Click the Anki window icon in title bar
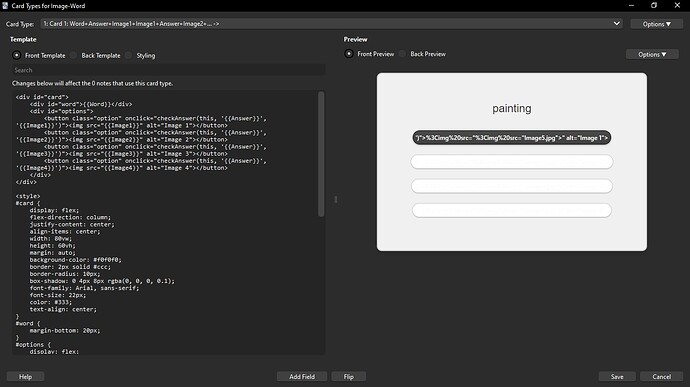Viewport: 690px width, 387px height. point(5,6)
